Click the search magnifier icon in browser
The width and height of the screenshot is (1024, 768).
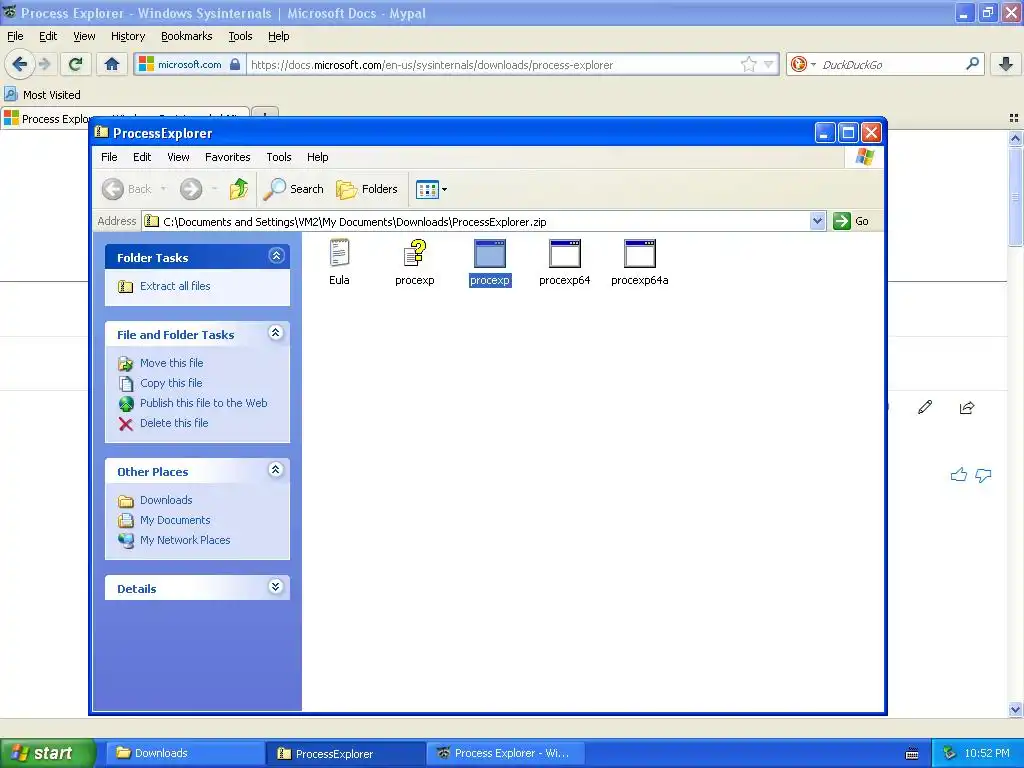coord(972,64)
